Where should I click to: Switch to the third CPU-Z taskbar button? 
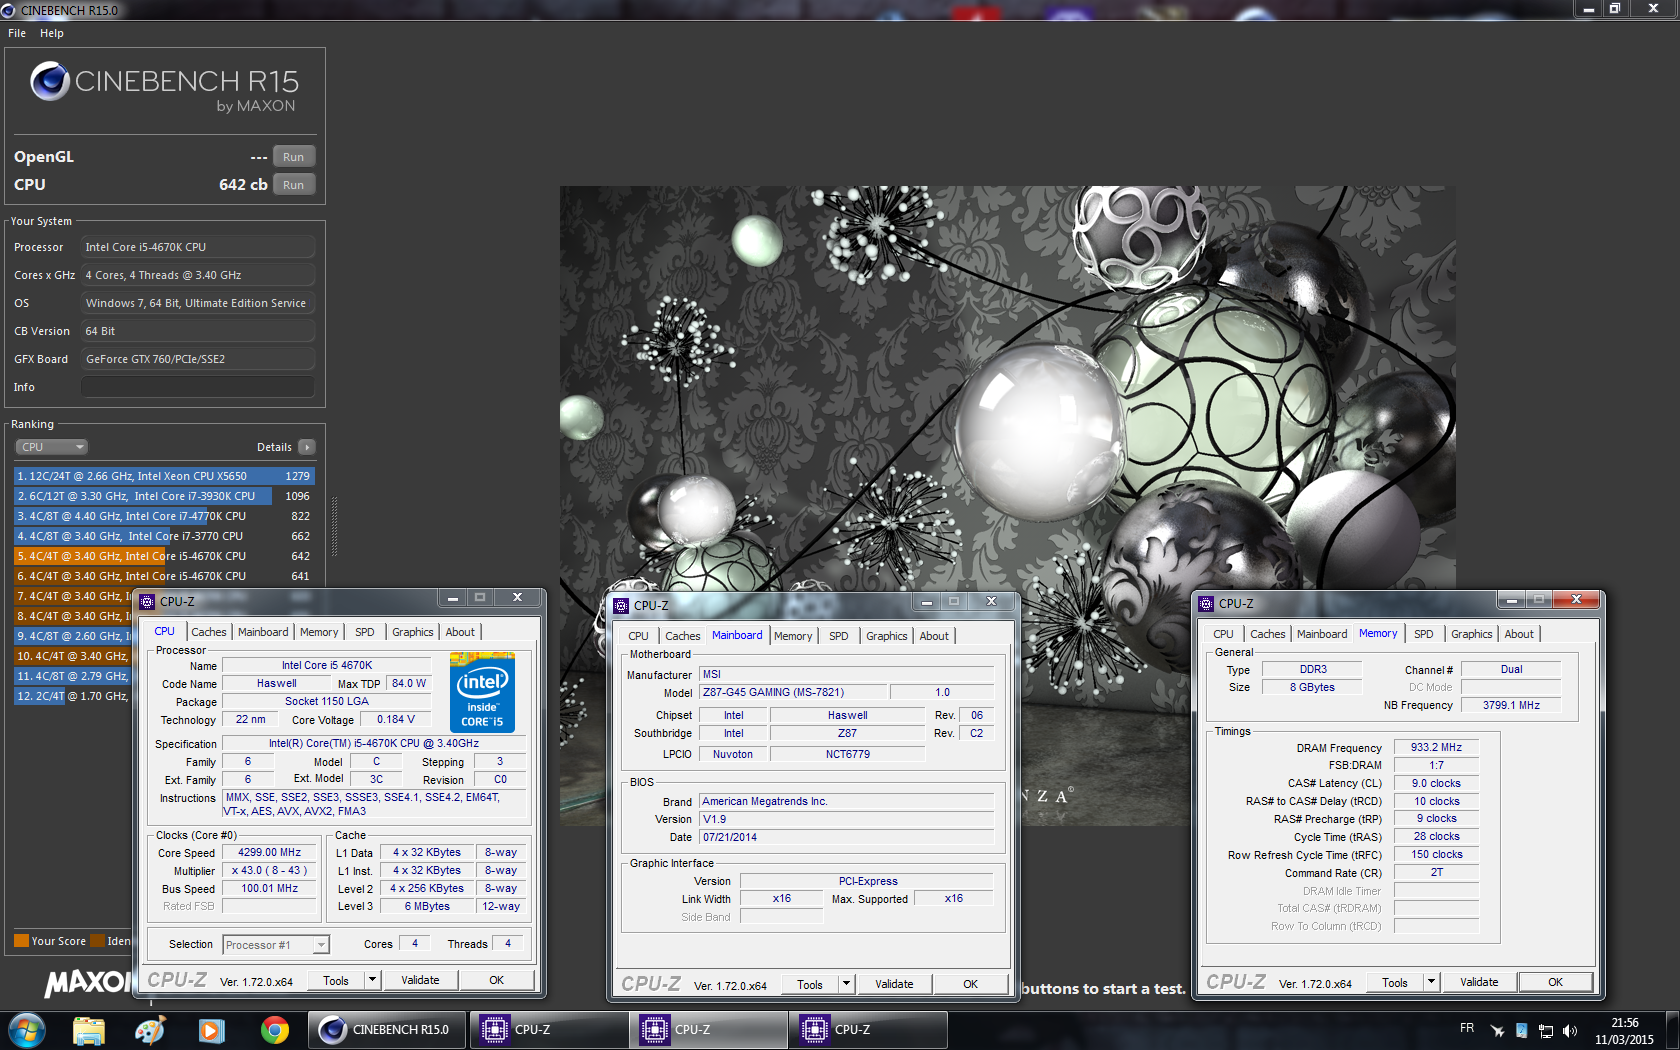pyautogui.click(x=867, y=1030)
